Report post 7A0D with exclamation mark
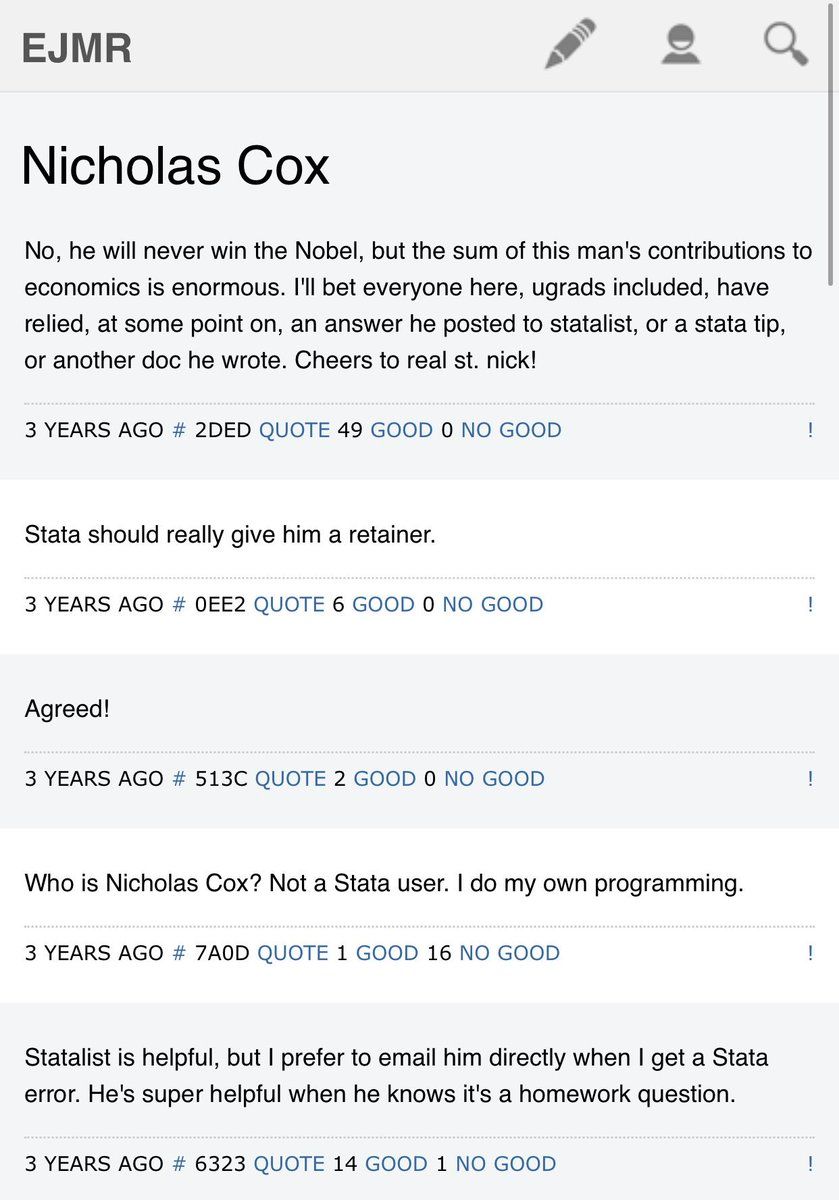This screenshot has width=839, height=1200. [810, 953]
